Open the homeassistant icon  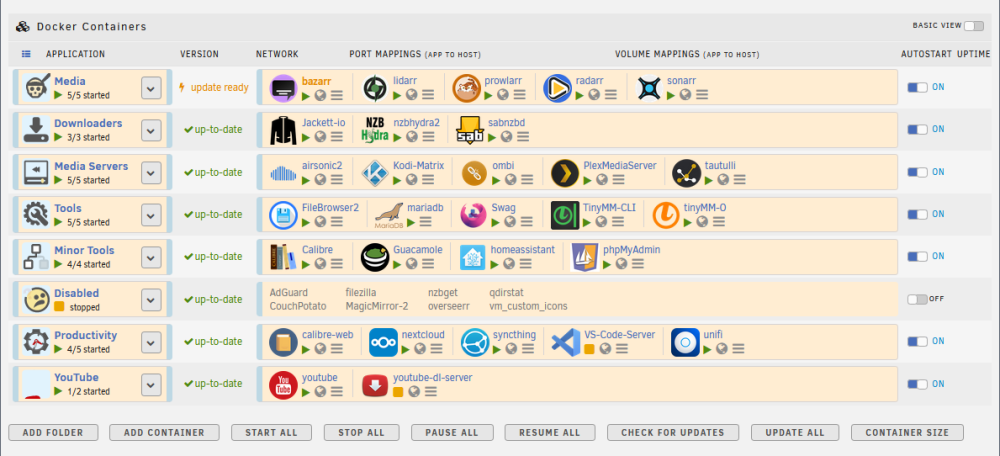tap(473, 257)
